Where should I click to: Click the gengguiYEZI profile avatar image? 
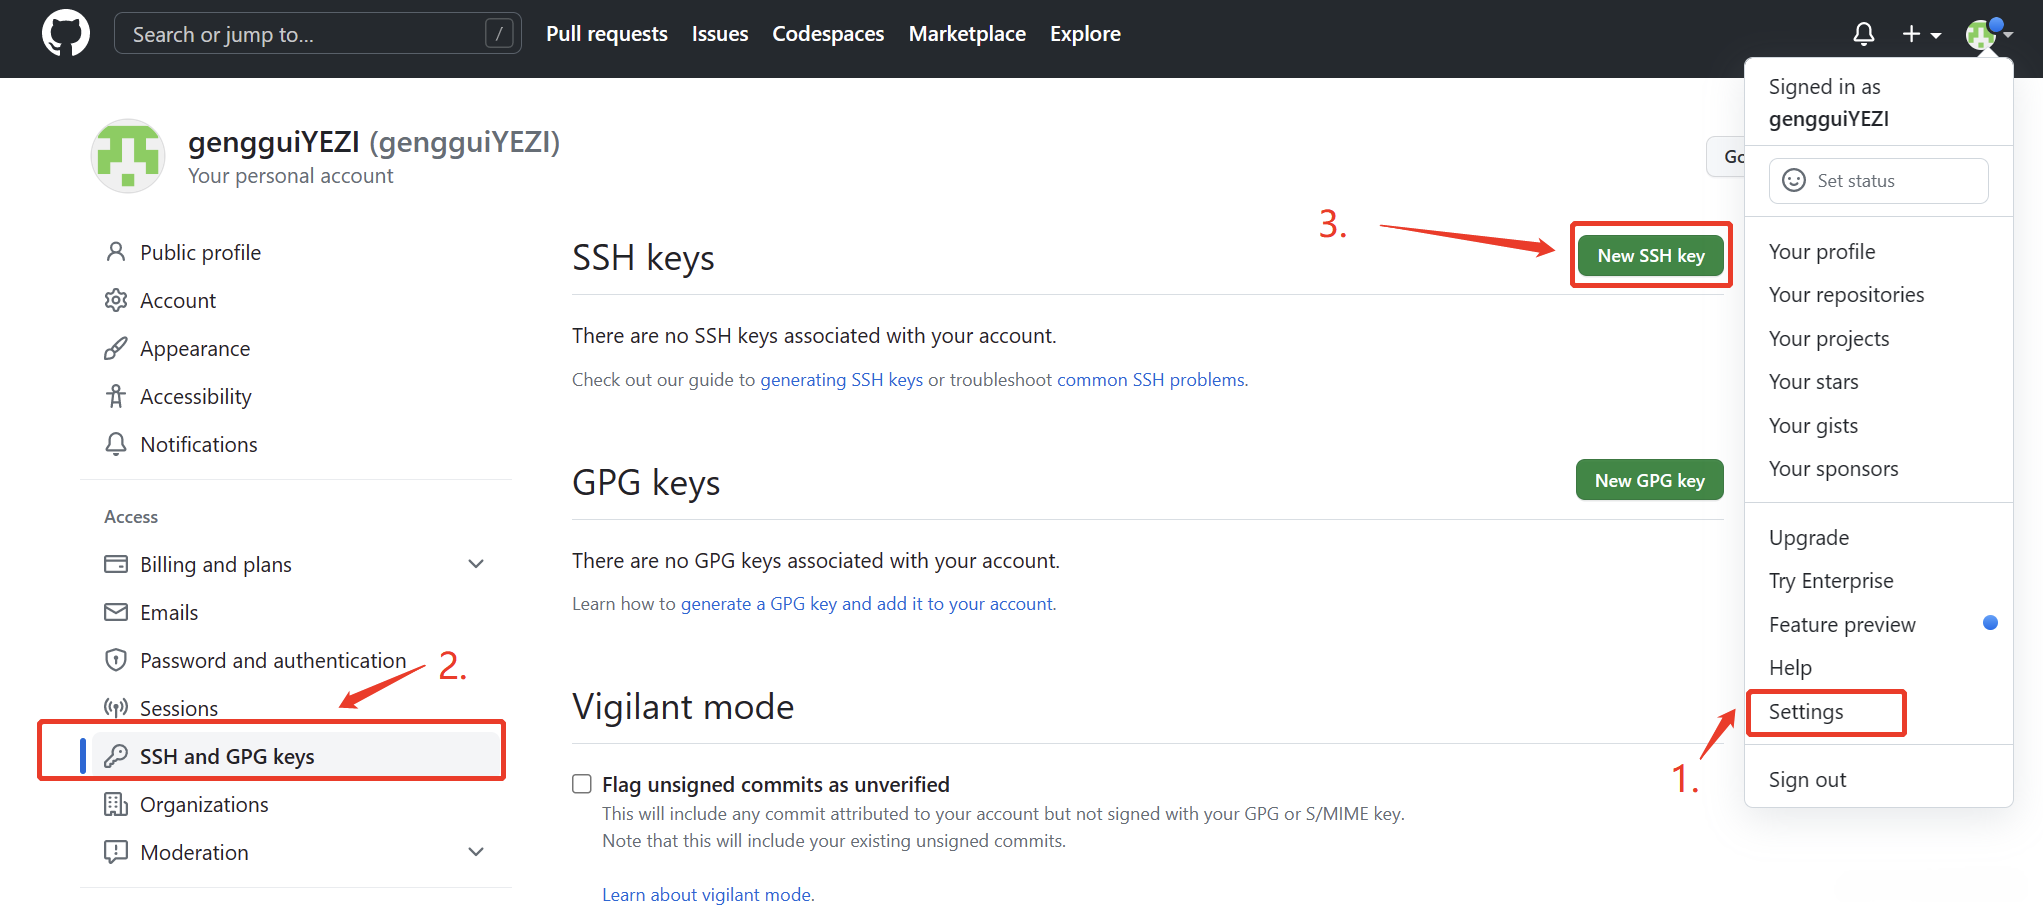(128, 156)
